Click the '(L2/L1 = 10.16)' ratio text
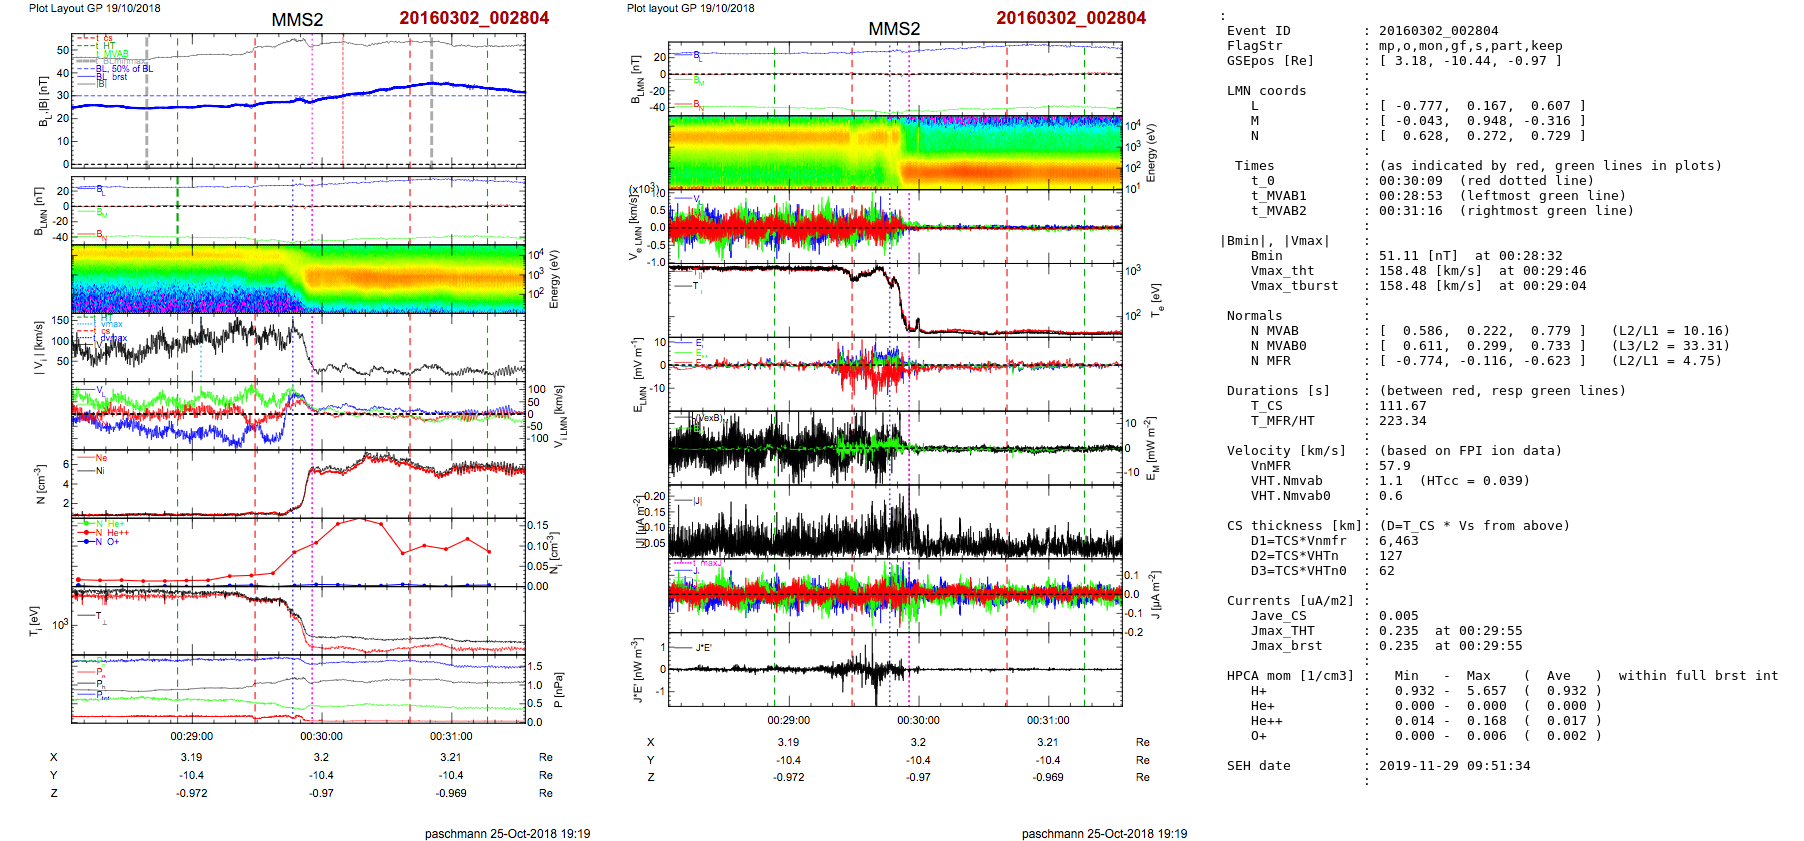The width and height of the screenshot is (1804, 841). [x=1670, y=331]
